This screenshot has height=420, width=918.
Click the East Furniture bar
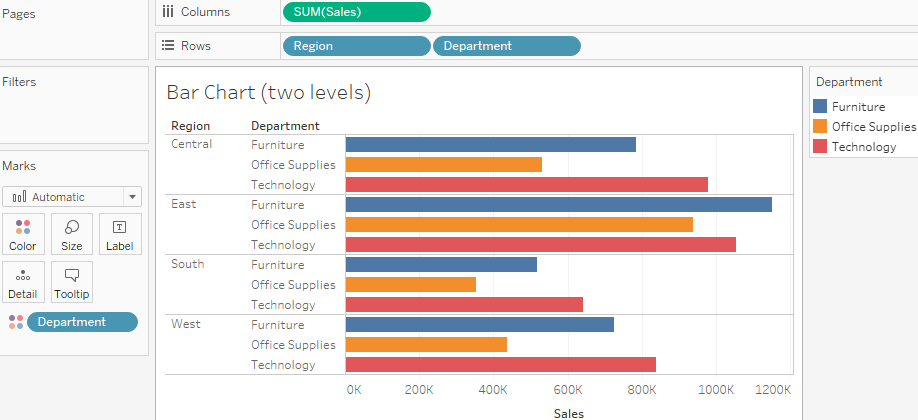[559, 204]
